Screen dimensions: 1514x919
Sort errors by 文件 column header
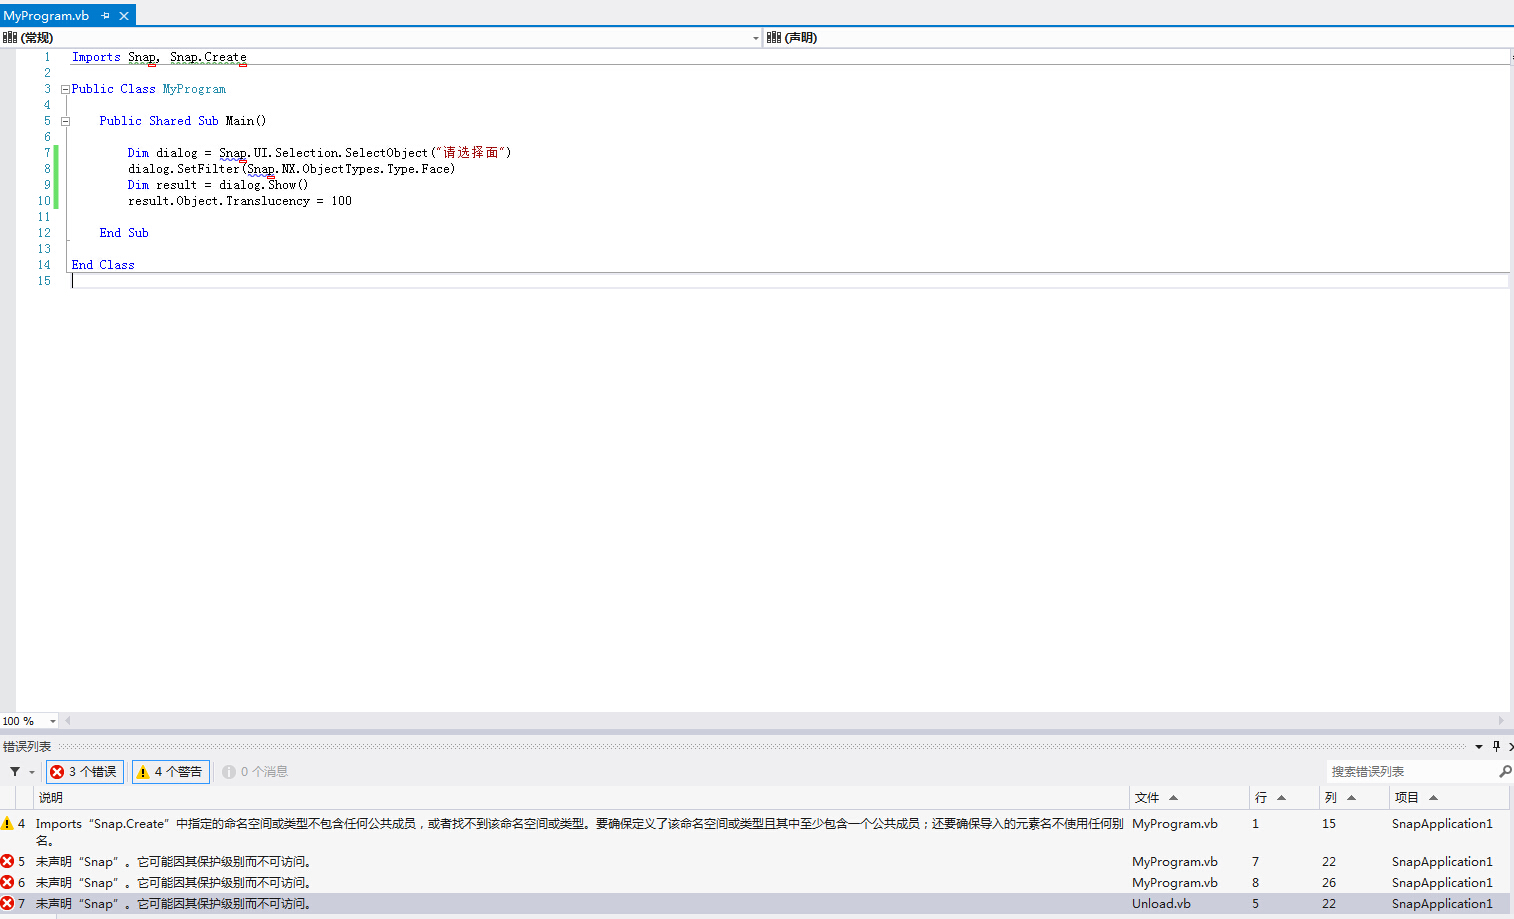(1147, 798)
